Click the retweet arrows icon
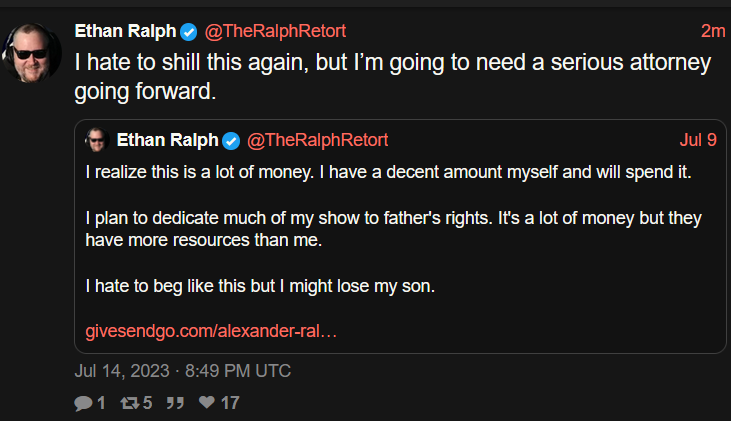Image resolution: width=731 pixels, height=421 pixels. tap(128, 403)
